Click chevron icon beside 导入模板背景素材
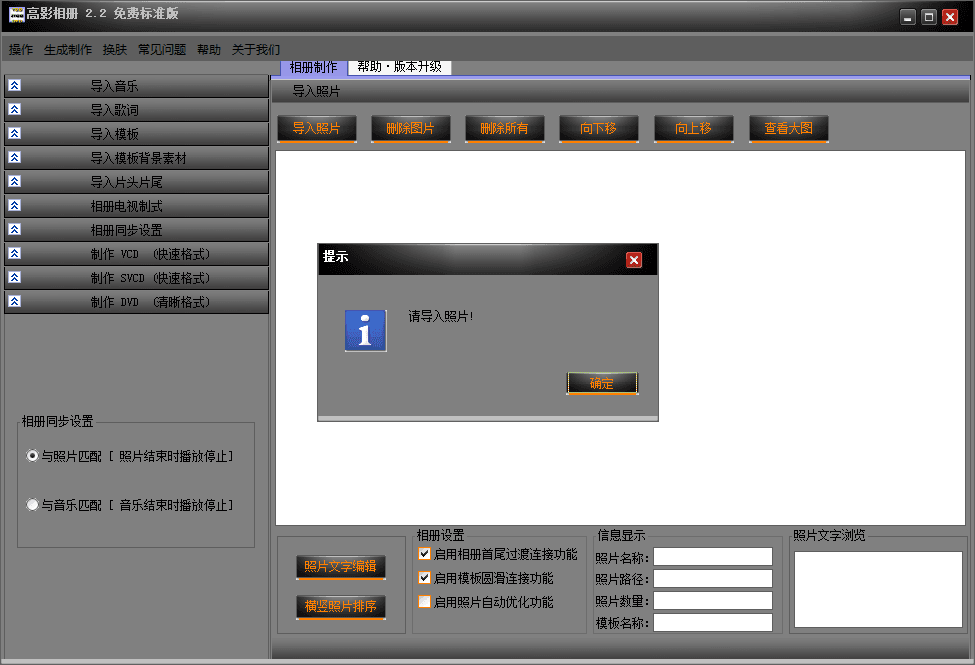 pos(14,158)
